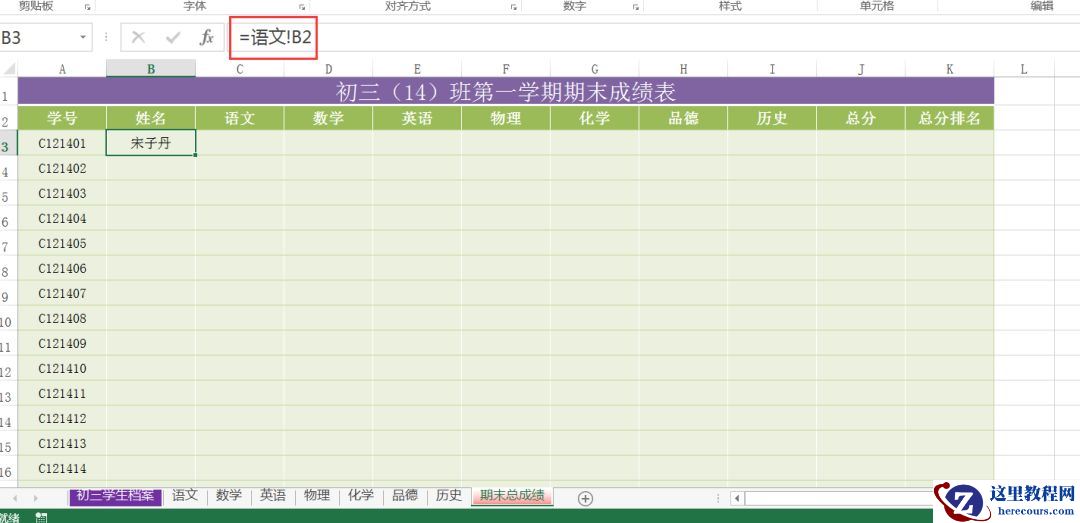Switch to 语文 sheet tab
This screenshot has width=1080, height=523.
185,495
